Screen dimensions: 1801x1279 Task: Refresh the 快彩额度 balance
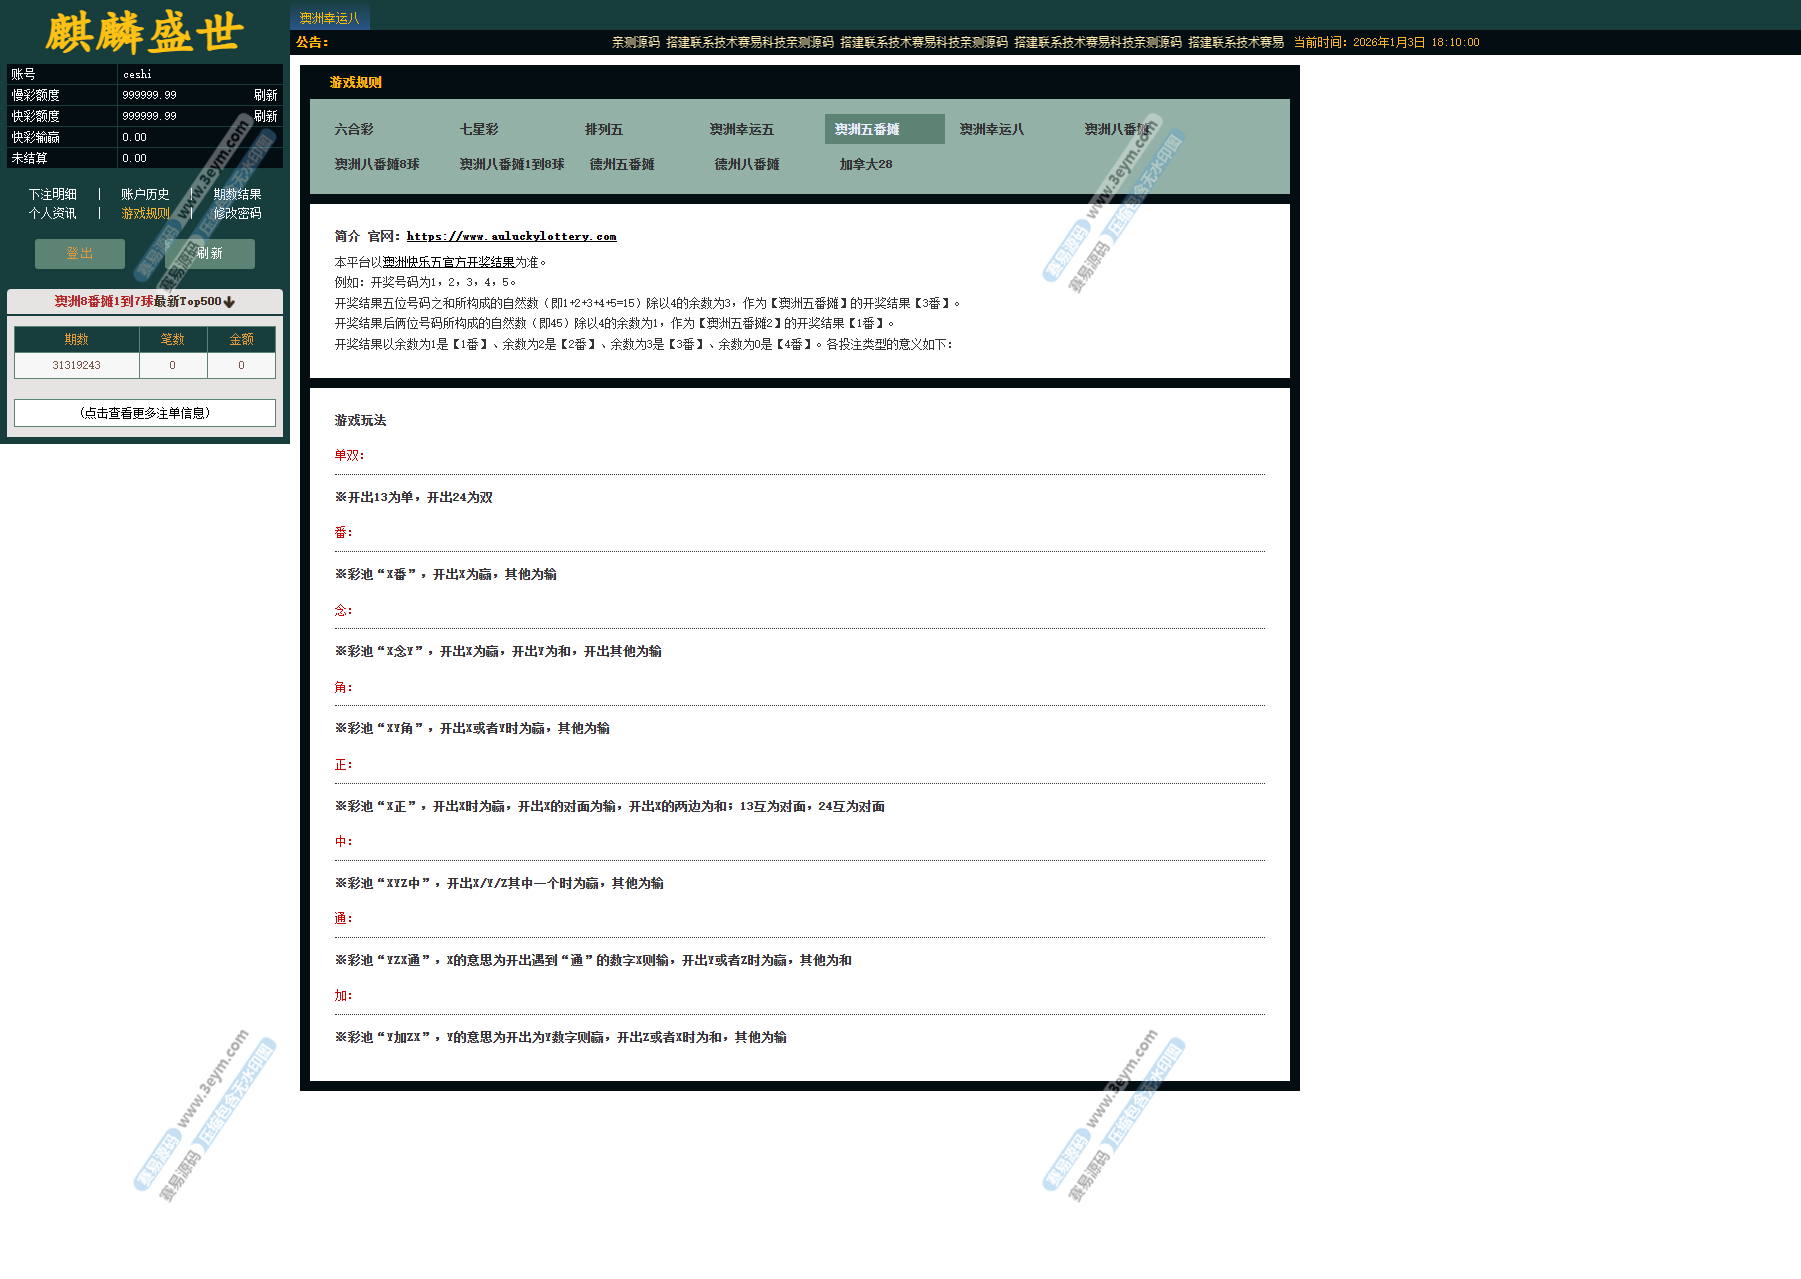click(265, 116)
